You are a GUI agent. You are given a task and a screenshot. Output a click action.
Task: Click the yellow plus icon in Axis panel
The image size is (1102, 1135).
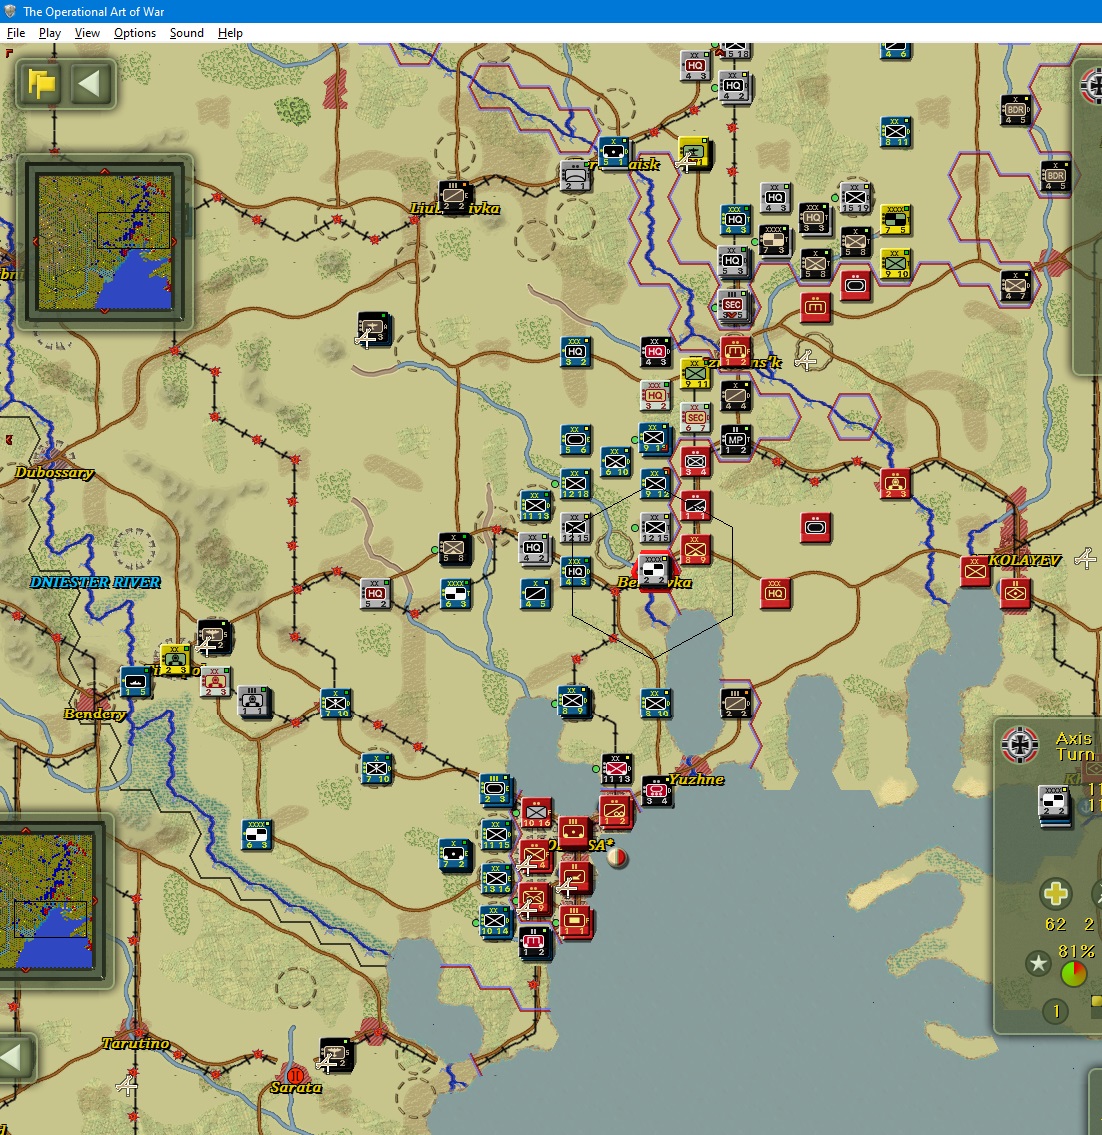click(1055, 893)
